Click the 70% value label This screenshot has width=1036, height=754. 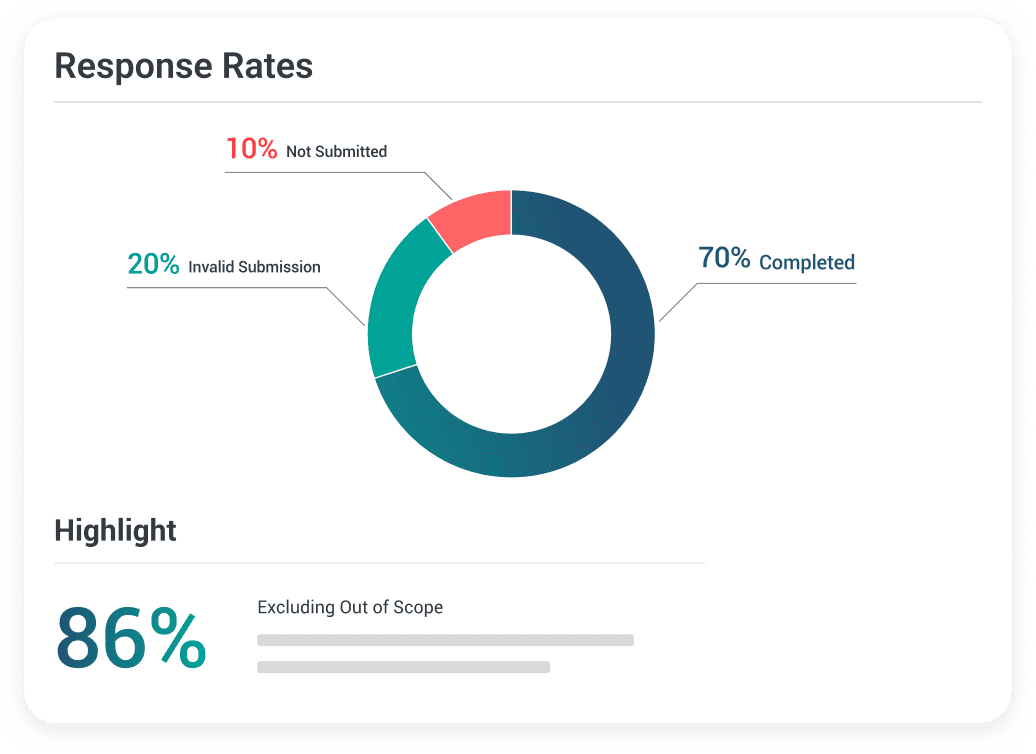click(x=724, y=258)
